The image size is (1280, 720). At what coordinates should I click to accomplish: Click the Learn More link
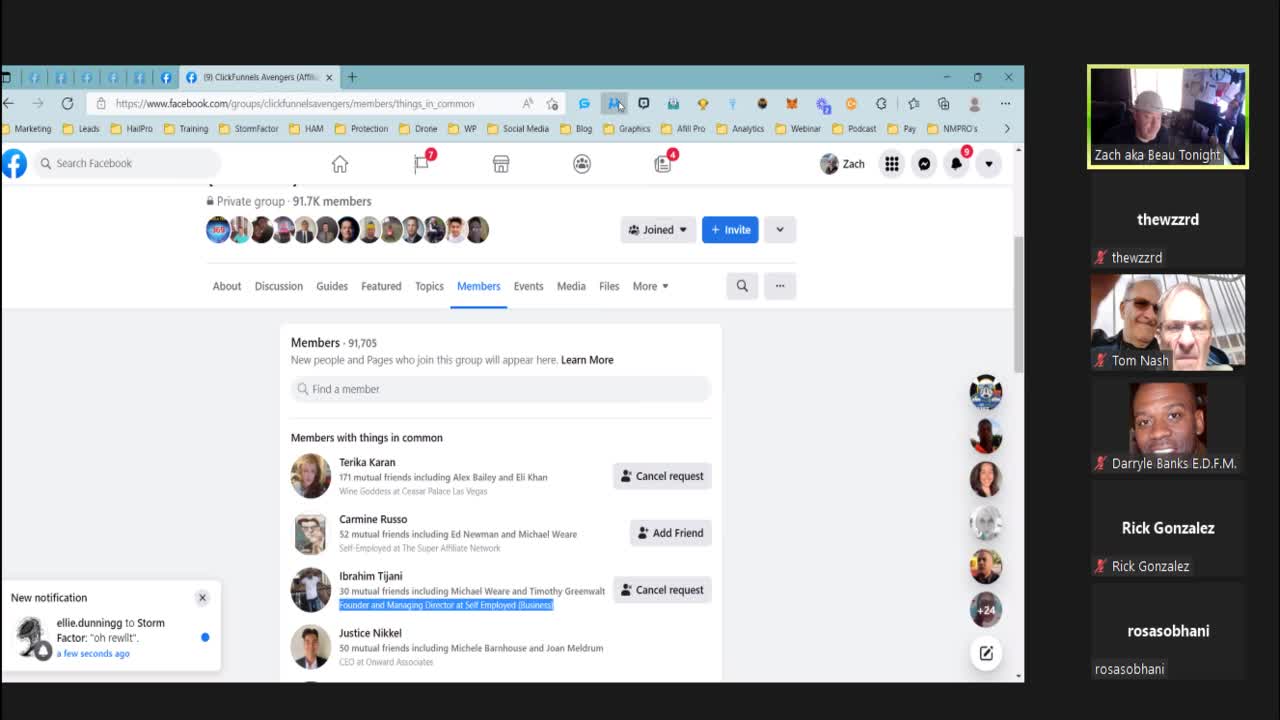(x=587, y=360)
